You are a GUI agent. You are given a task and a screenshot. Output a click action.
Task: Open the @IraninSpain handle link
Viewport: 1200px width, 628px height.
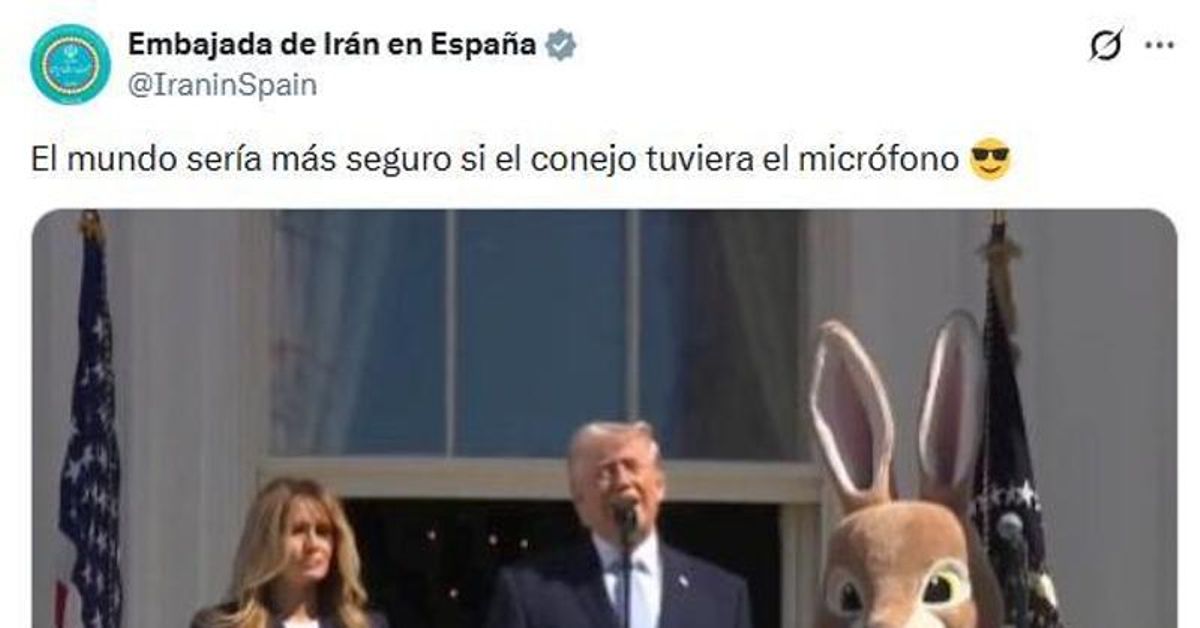222,85
